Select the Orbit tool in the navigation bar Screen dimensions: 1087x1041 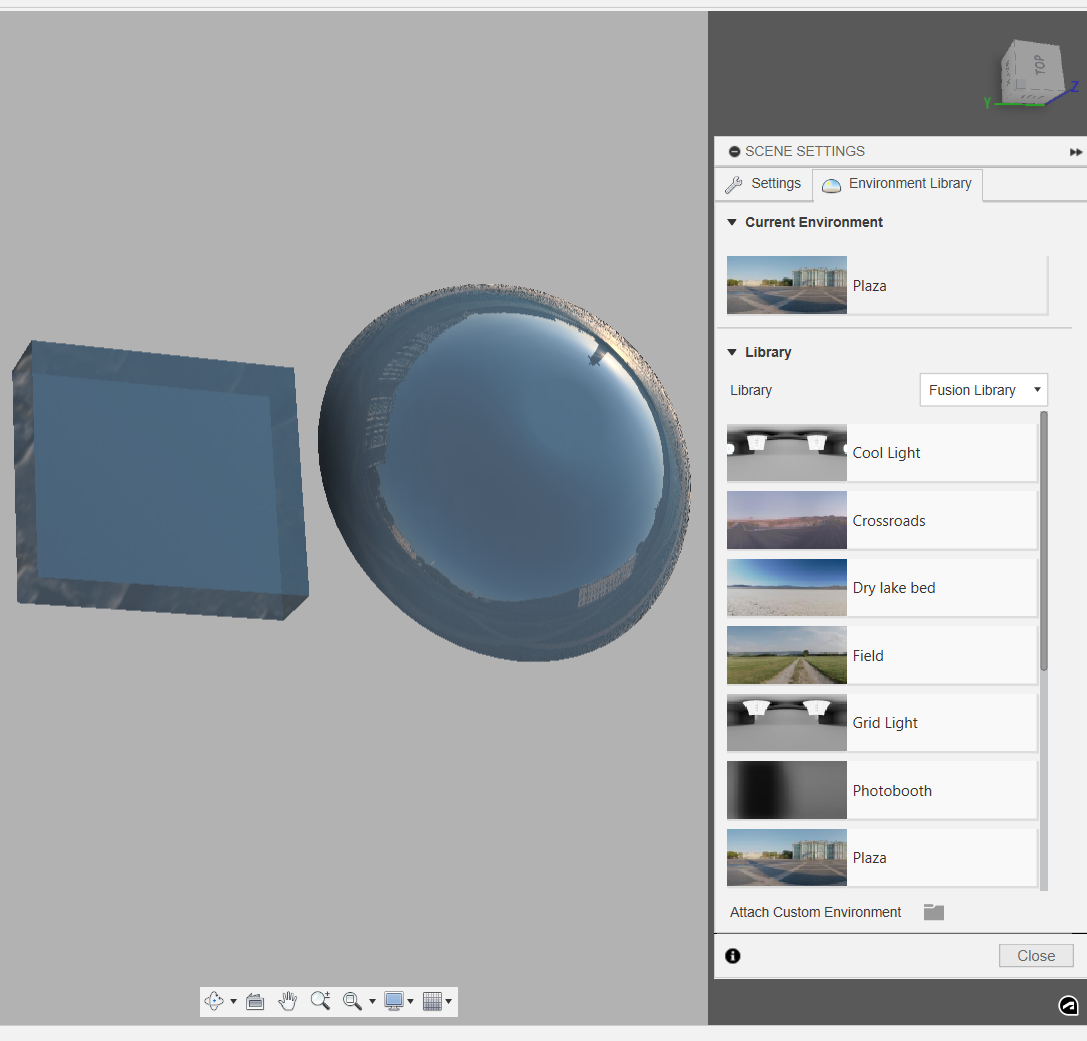pyautogui.click(x=214, y=1001)
